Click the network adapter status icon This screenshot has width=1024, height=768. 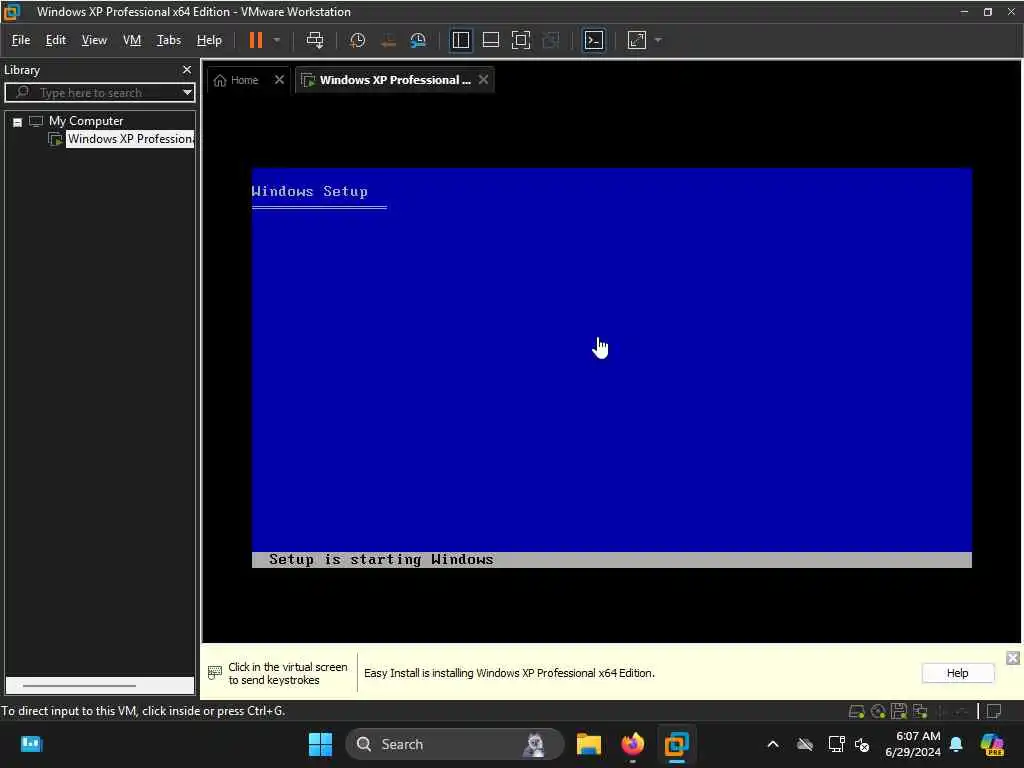click(x=921, y=711)
